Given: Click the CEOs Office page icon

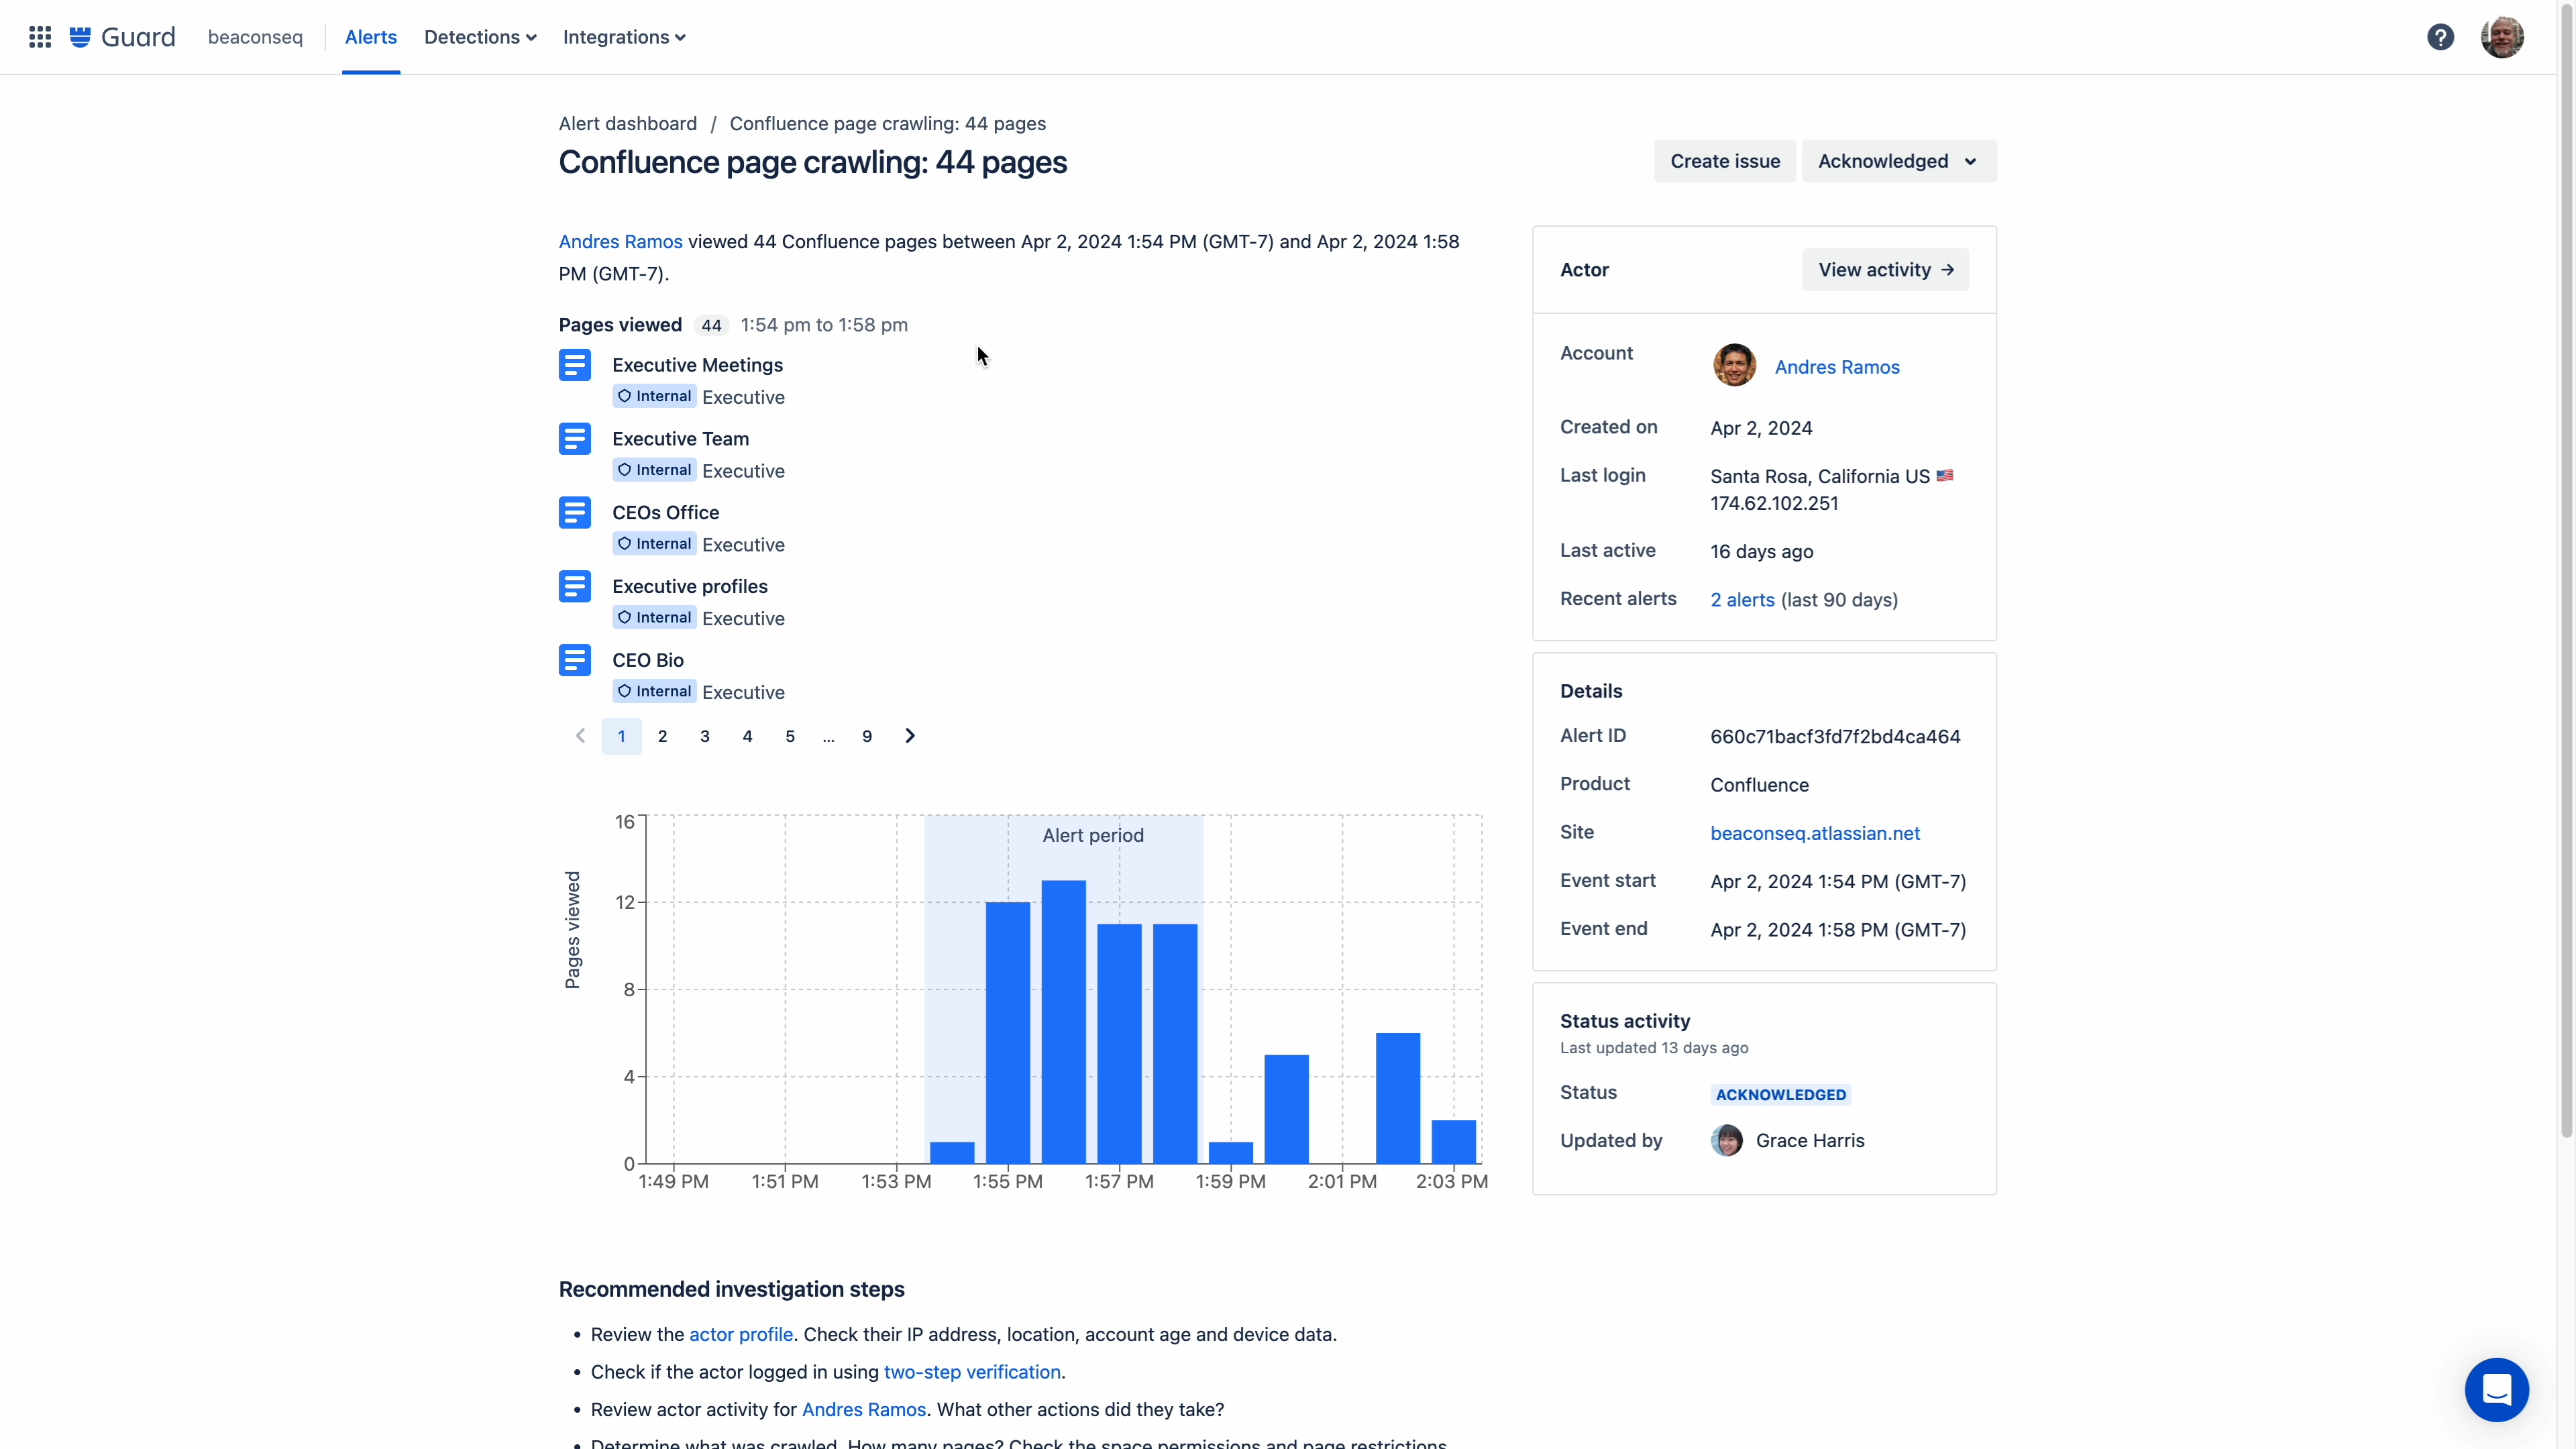Looking at the screenshot, I should tap(575, 513).
